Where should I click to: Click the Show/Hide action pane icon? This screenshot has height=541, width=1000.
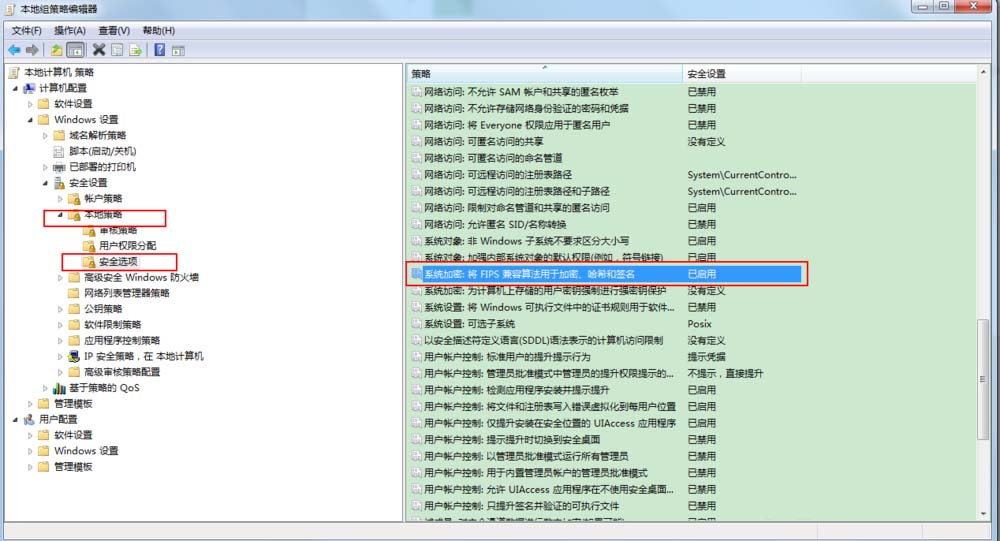179,50
